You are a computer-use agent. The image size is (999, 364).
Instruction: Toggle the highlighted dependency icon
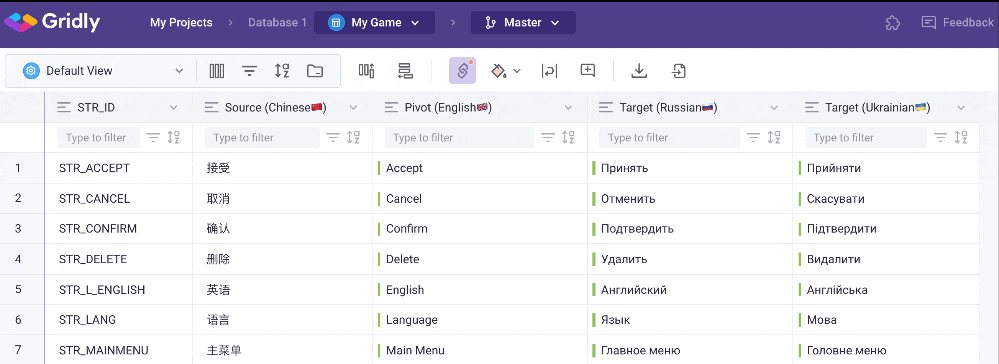(x=463, y=71)
